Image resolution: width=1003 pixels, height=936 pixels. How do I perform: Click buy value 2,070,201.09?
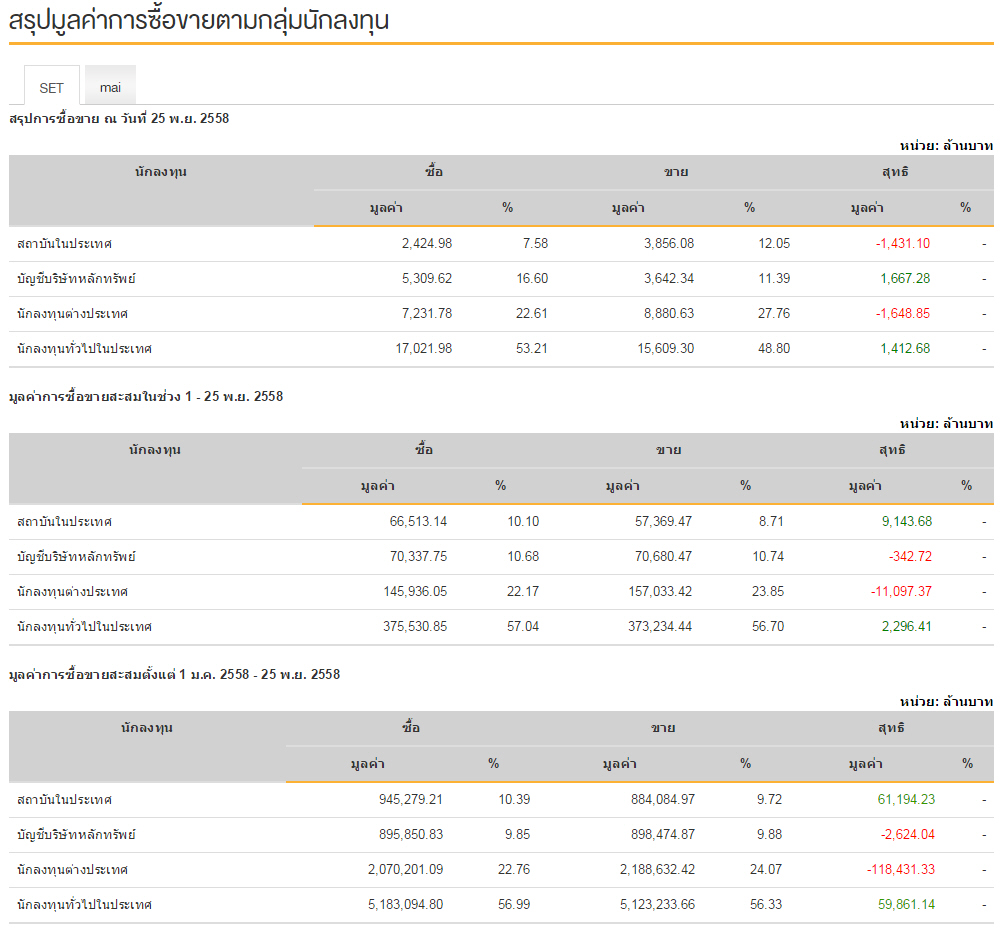(x=406, y=869)
